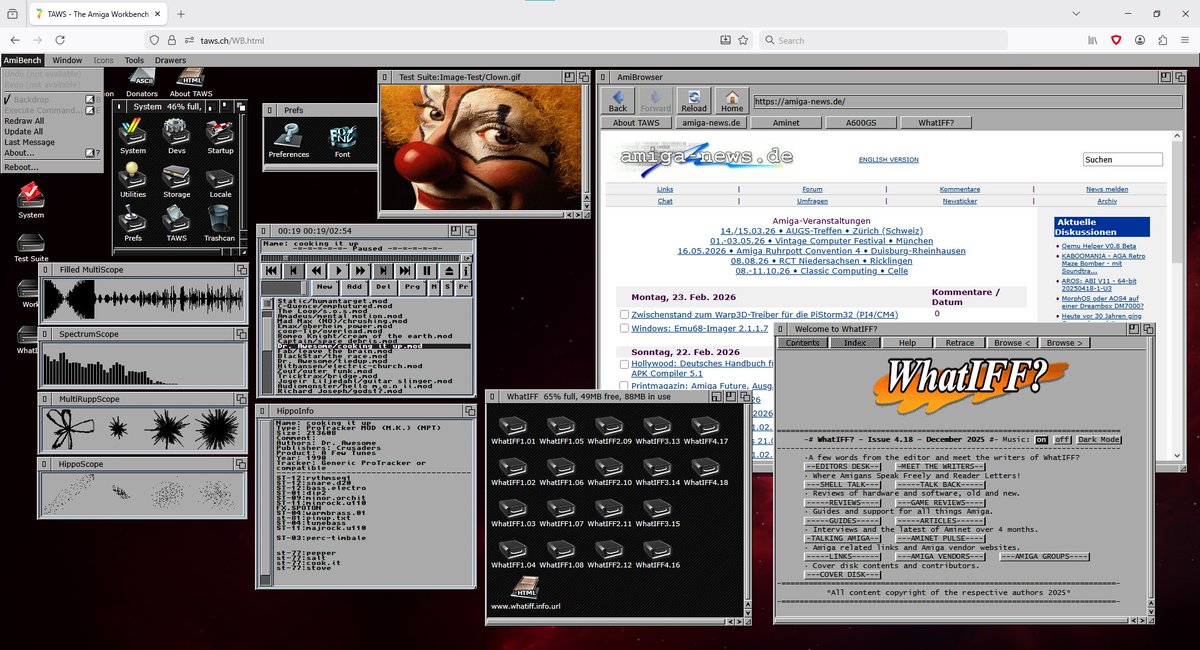Open the TAWS drawer in System window

point(177,224)
